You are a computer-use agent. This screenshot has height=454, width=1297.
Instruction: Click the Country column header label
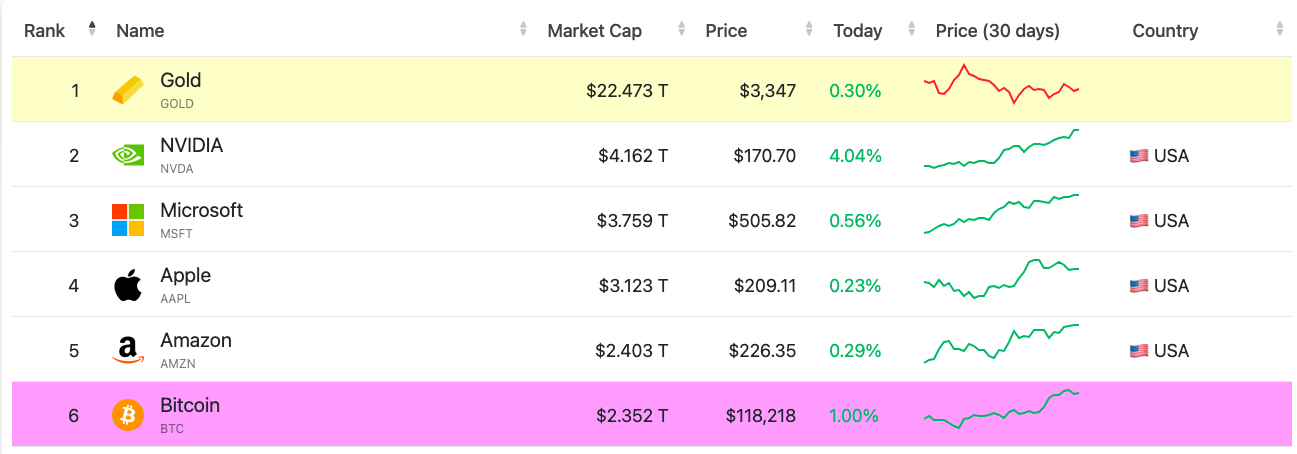1165,31
